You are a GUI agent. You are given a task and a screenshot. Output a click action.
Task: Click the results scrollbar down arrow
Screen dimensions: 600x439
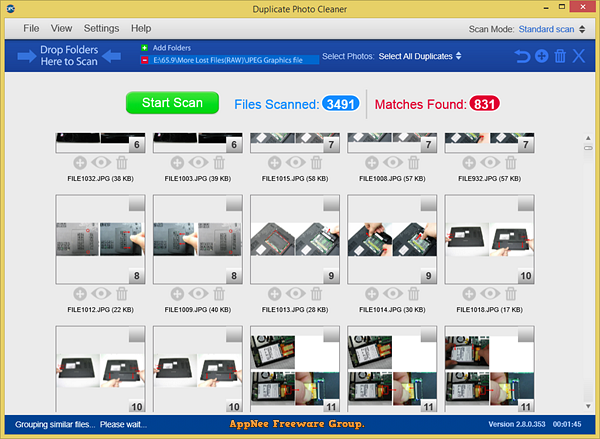click(588, 406)
